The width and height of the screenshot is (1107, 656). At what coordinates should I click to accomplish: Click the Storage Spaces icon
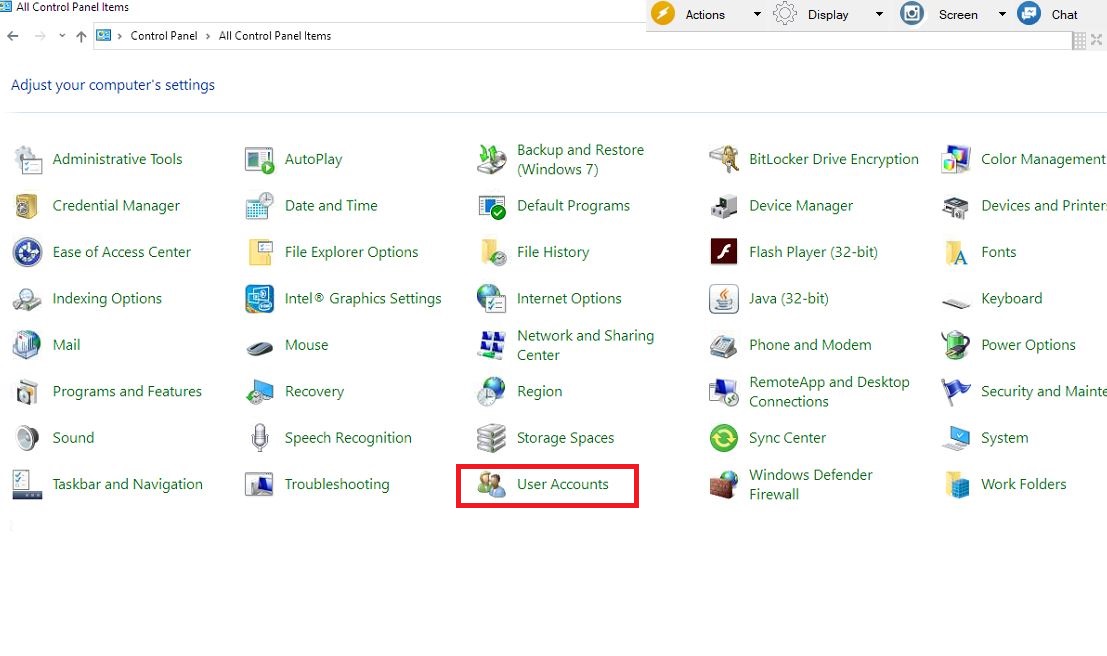(x=491, y=438)
